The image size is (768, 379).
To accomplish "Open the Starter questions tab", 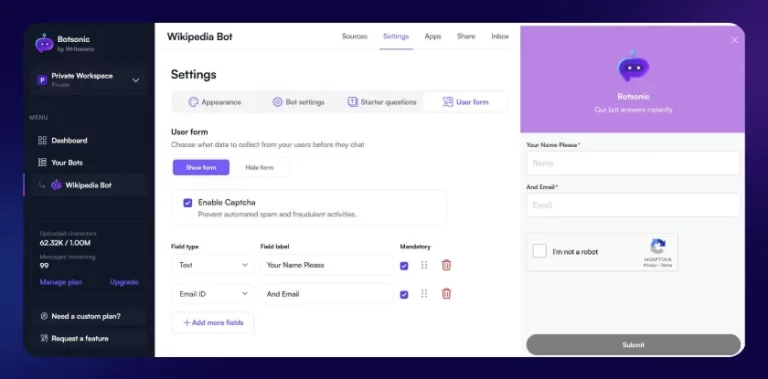I will click(x=382, y=102).
